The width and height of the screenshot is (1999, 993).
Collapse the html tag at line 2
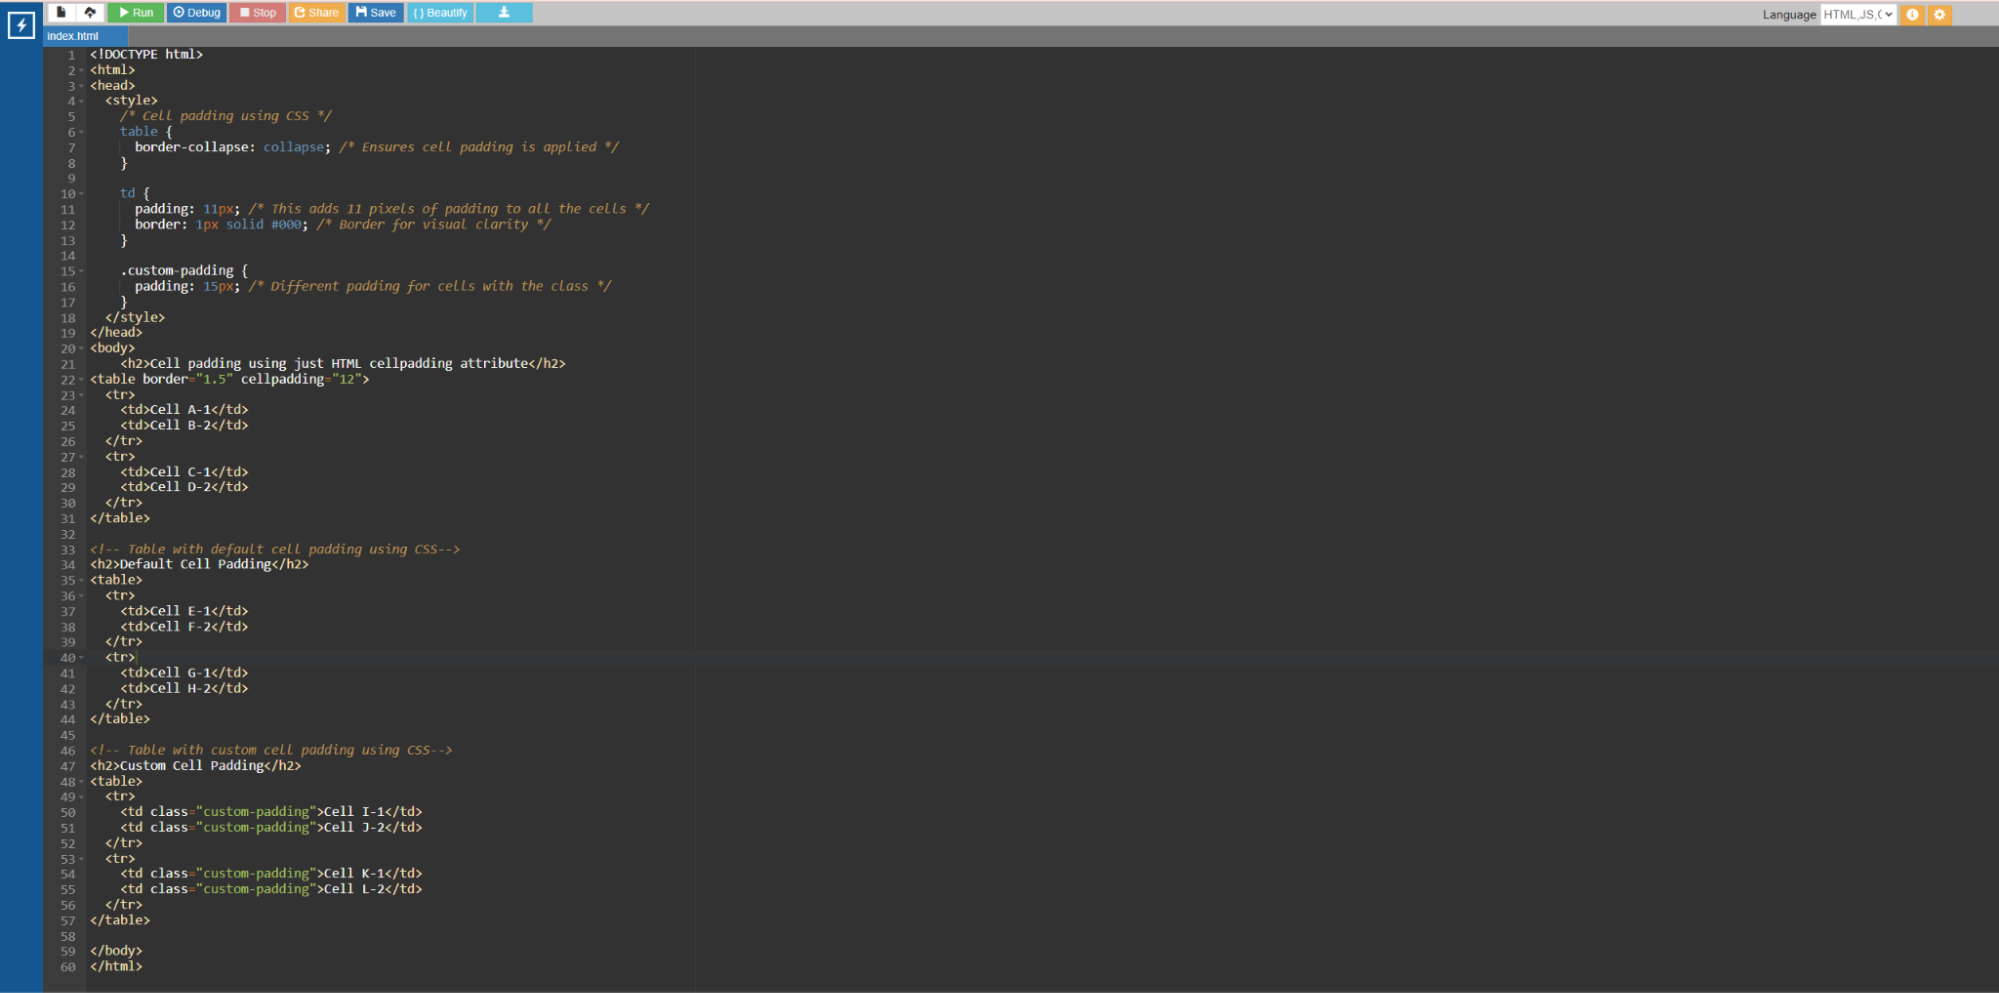pos(82,70)
